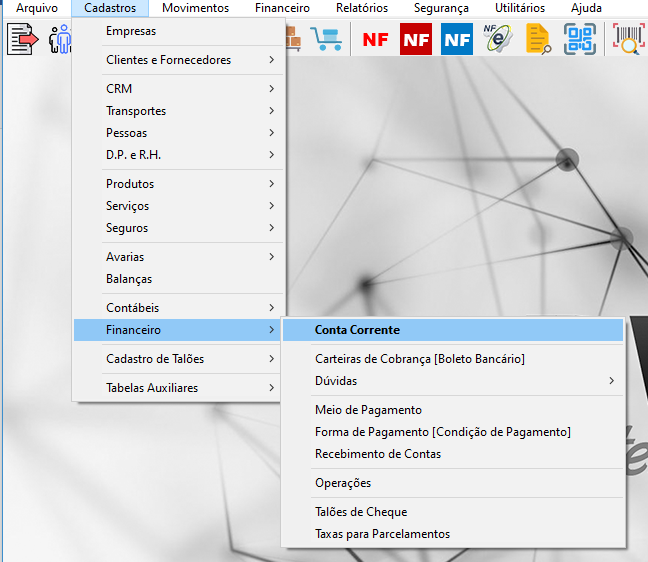Screen dimensions: 648x562
Task: Open the Segurança menu
Action: coord(441,8)
